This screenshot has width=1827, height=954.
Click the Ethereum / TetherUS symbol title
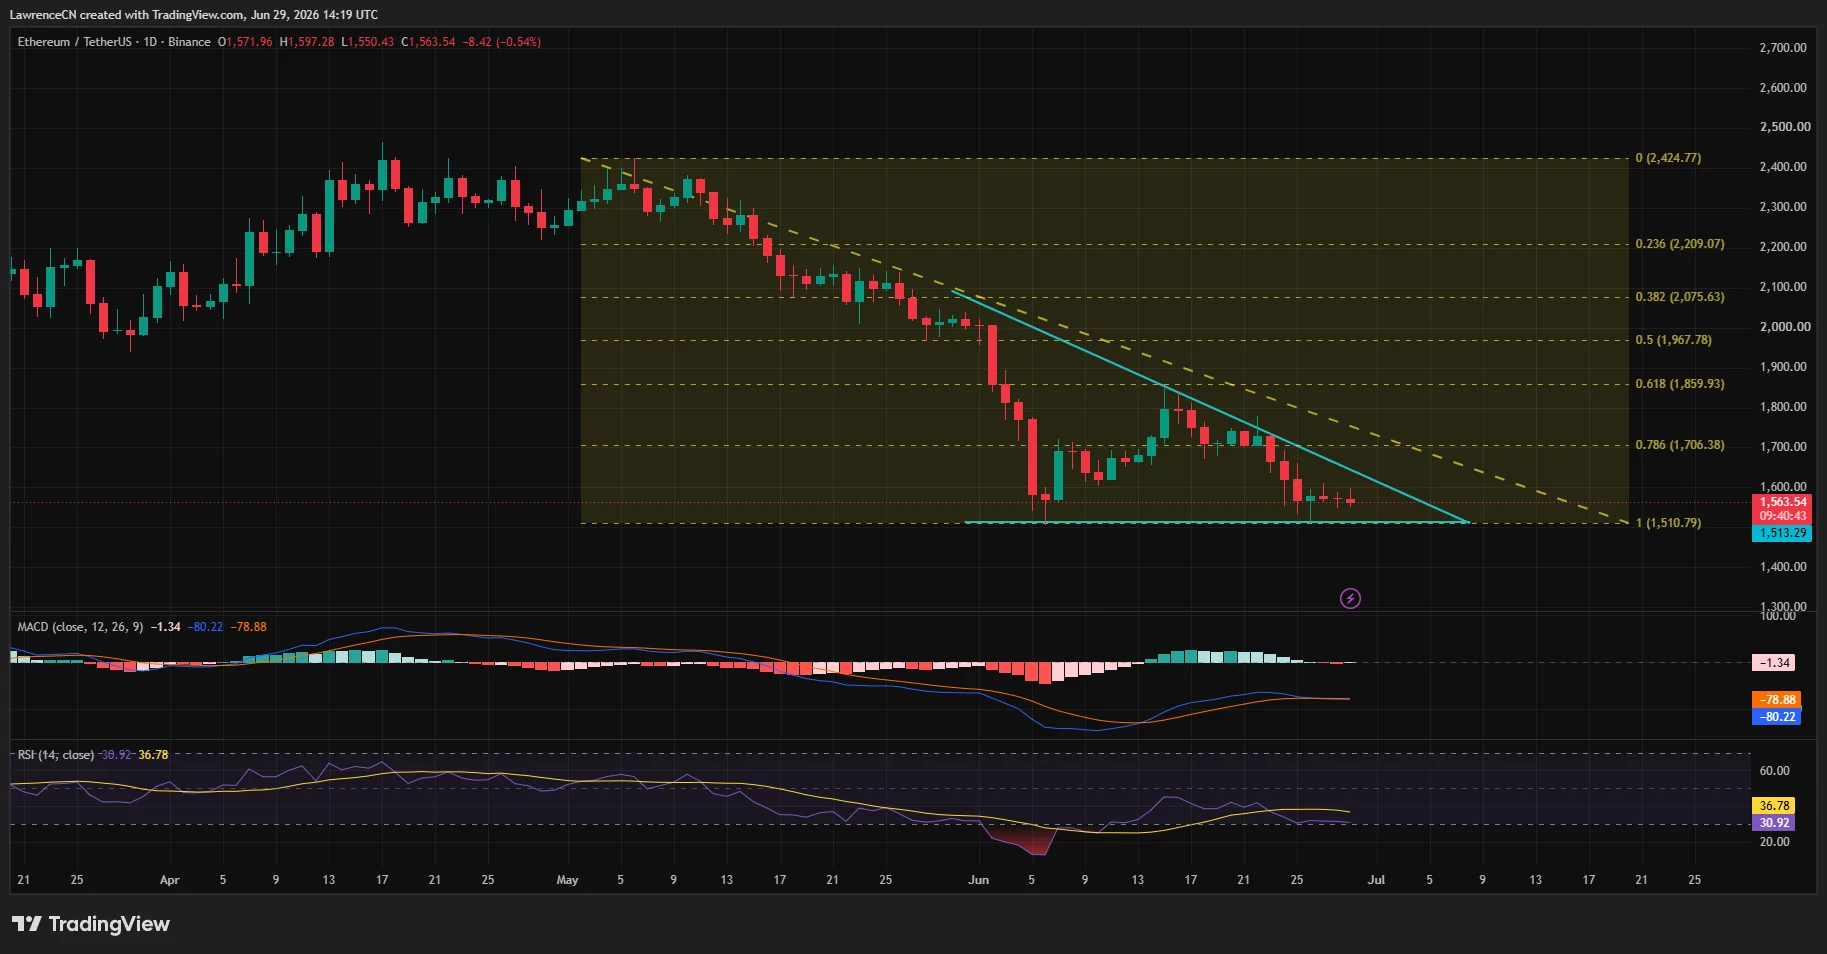[x=74, y=42]
